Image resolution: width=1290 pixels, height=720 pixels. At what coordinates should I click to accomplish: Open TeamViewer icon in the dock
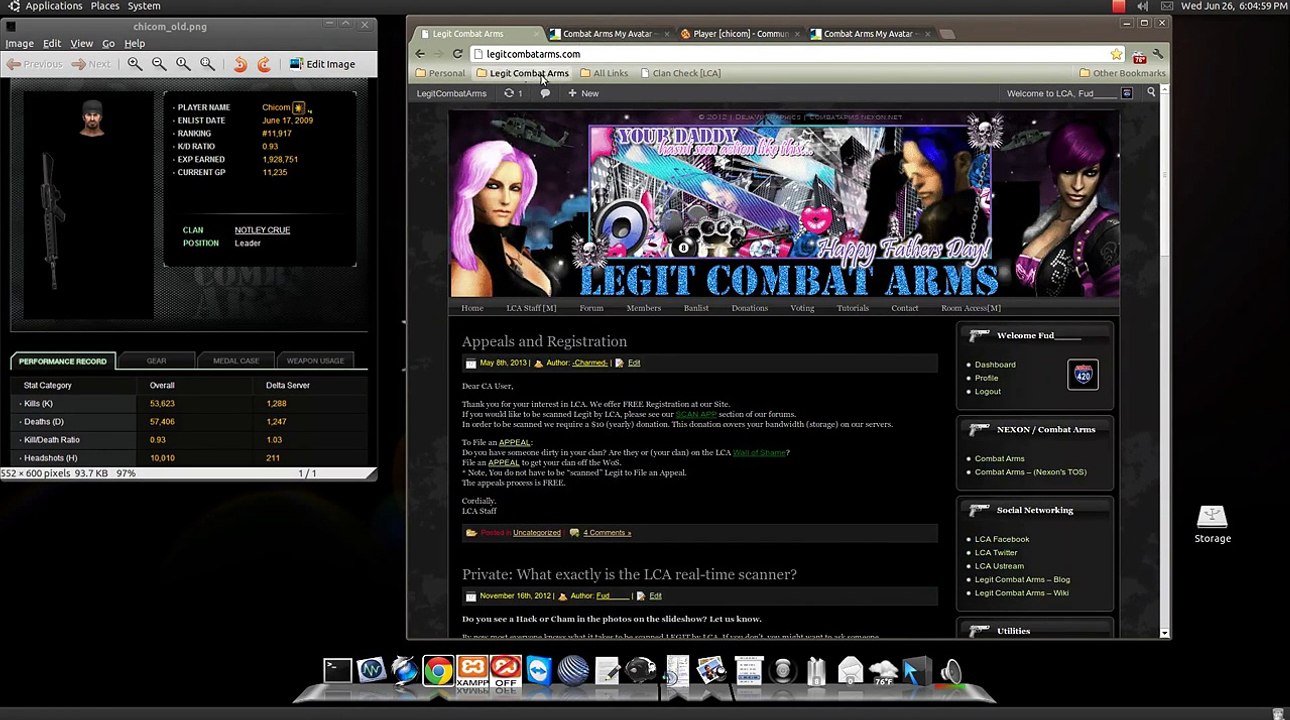(539, 671)
